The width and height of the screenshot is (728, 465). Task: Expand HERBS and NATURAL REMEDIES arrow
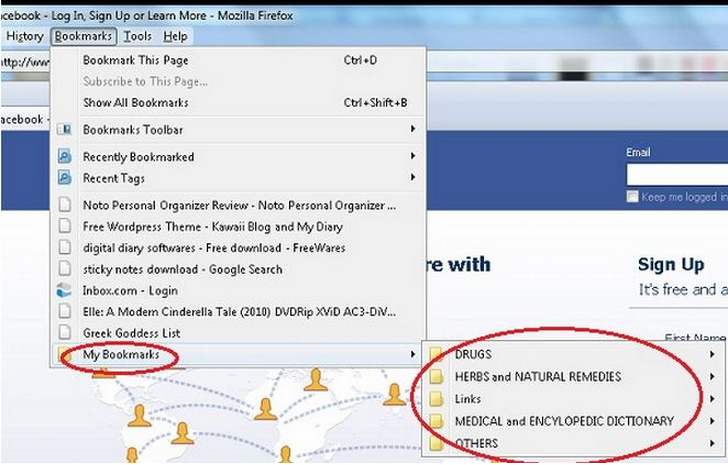pyautogui.click(x=712, y=376)
